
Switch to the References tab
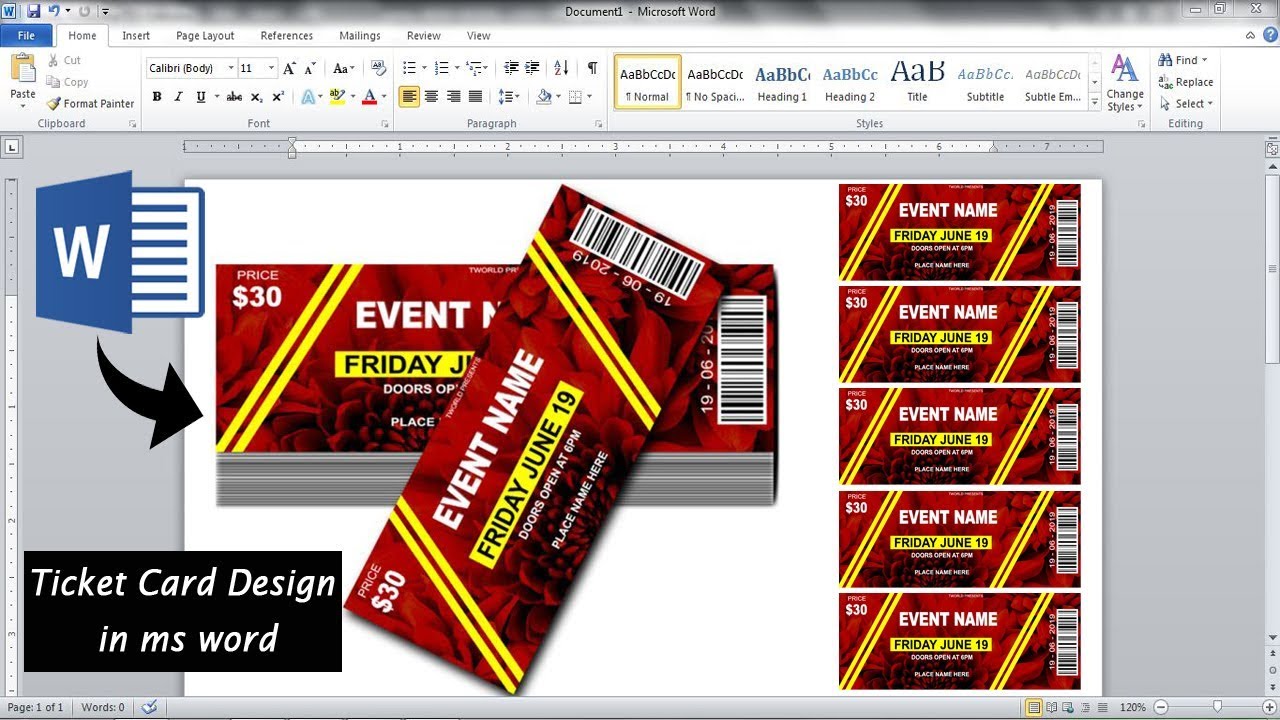tap(287, 35)
